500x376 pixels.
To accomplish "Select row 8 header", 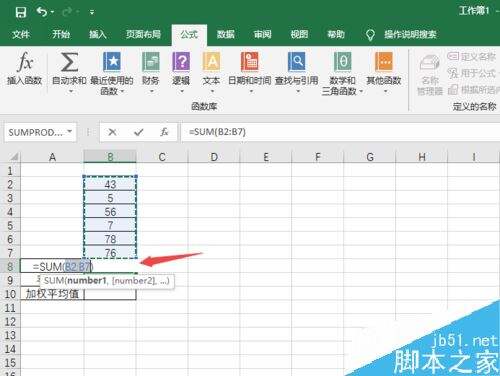I will click(10, 267).
